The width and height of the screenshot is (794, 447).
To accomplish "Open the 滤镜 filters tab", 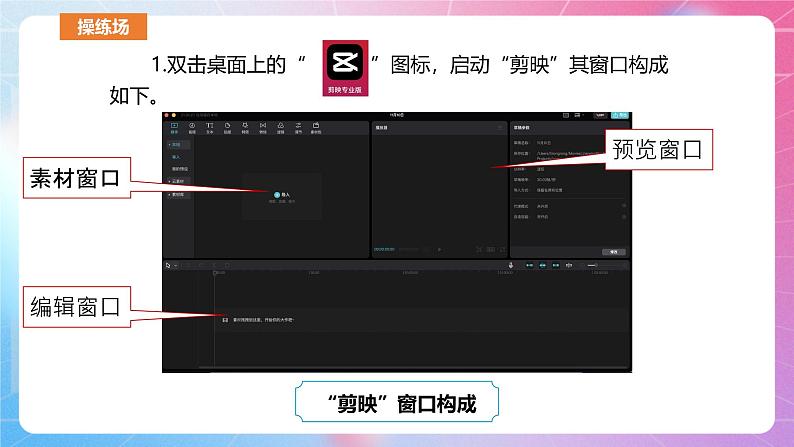I will click(281, 128).
